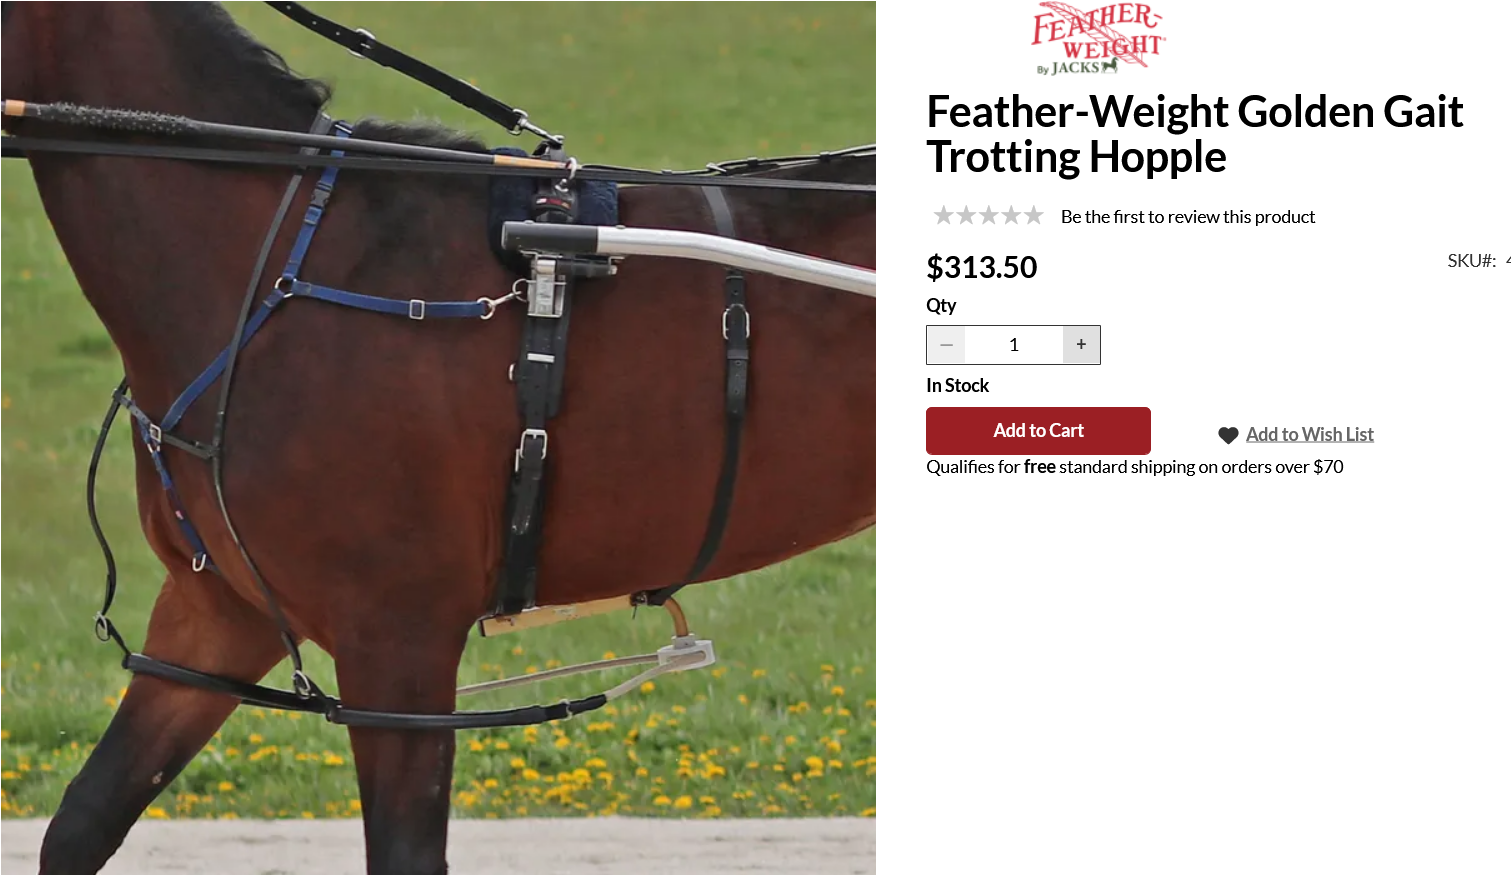Increase quantity with the plus button
The height and width of the screenshot is (875, 1511).
[x=1081, y=345]
